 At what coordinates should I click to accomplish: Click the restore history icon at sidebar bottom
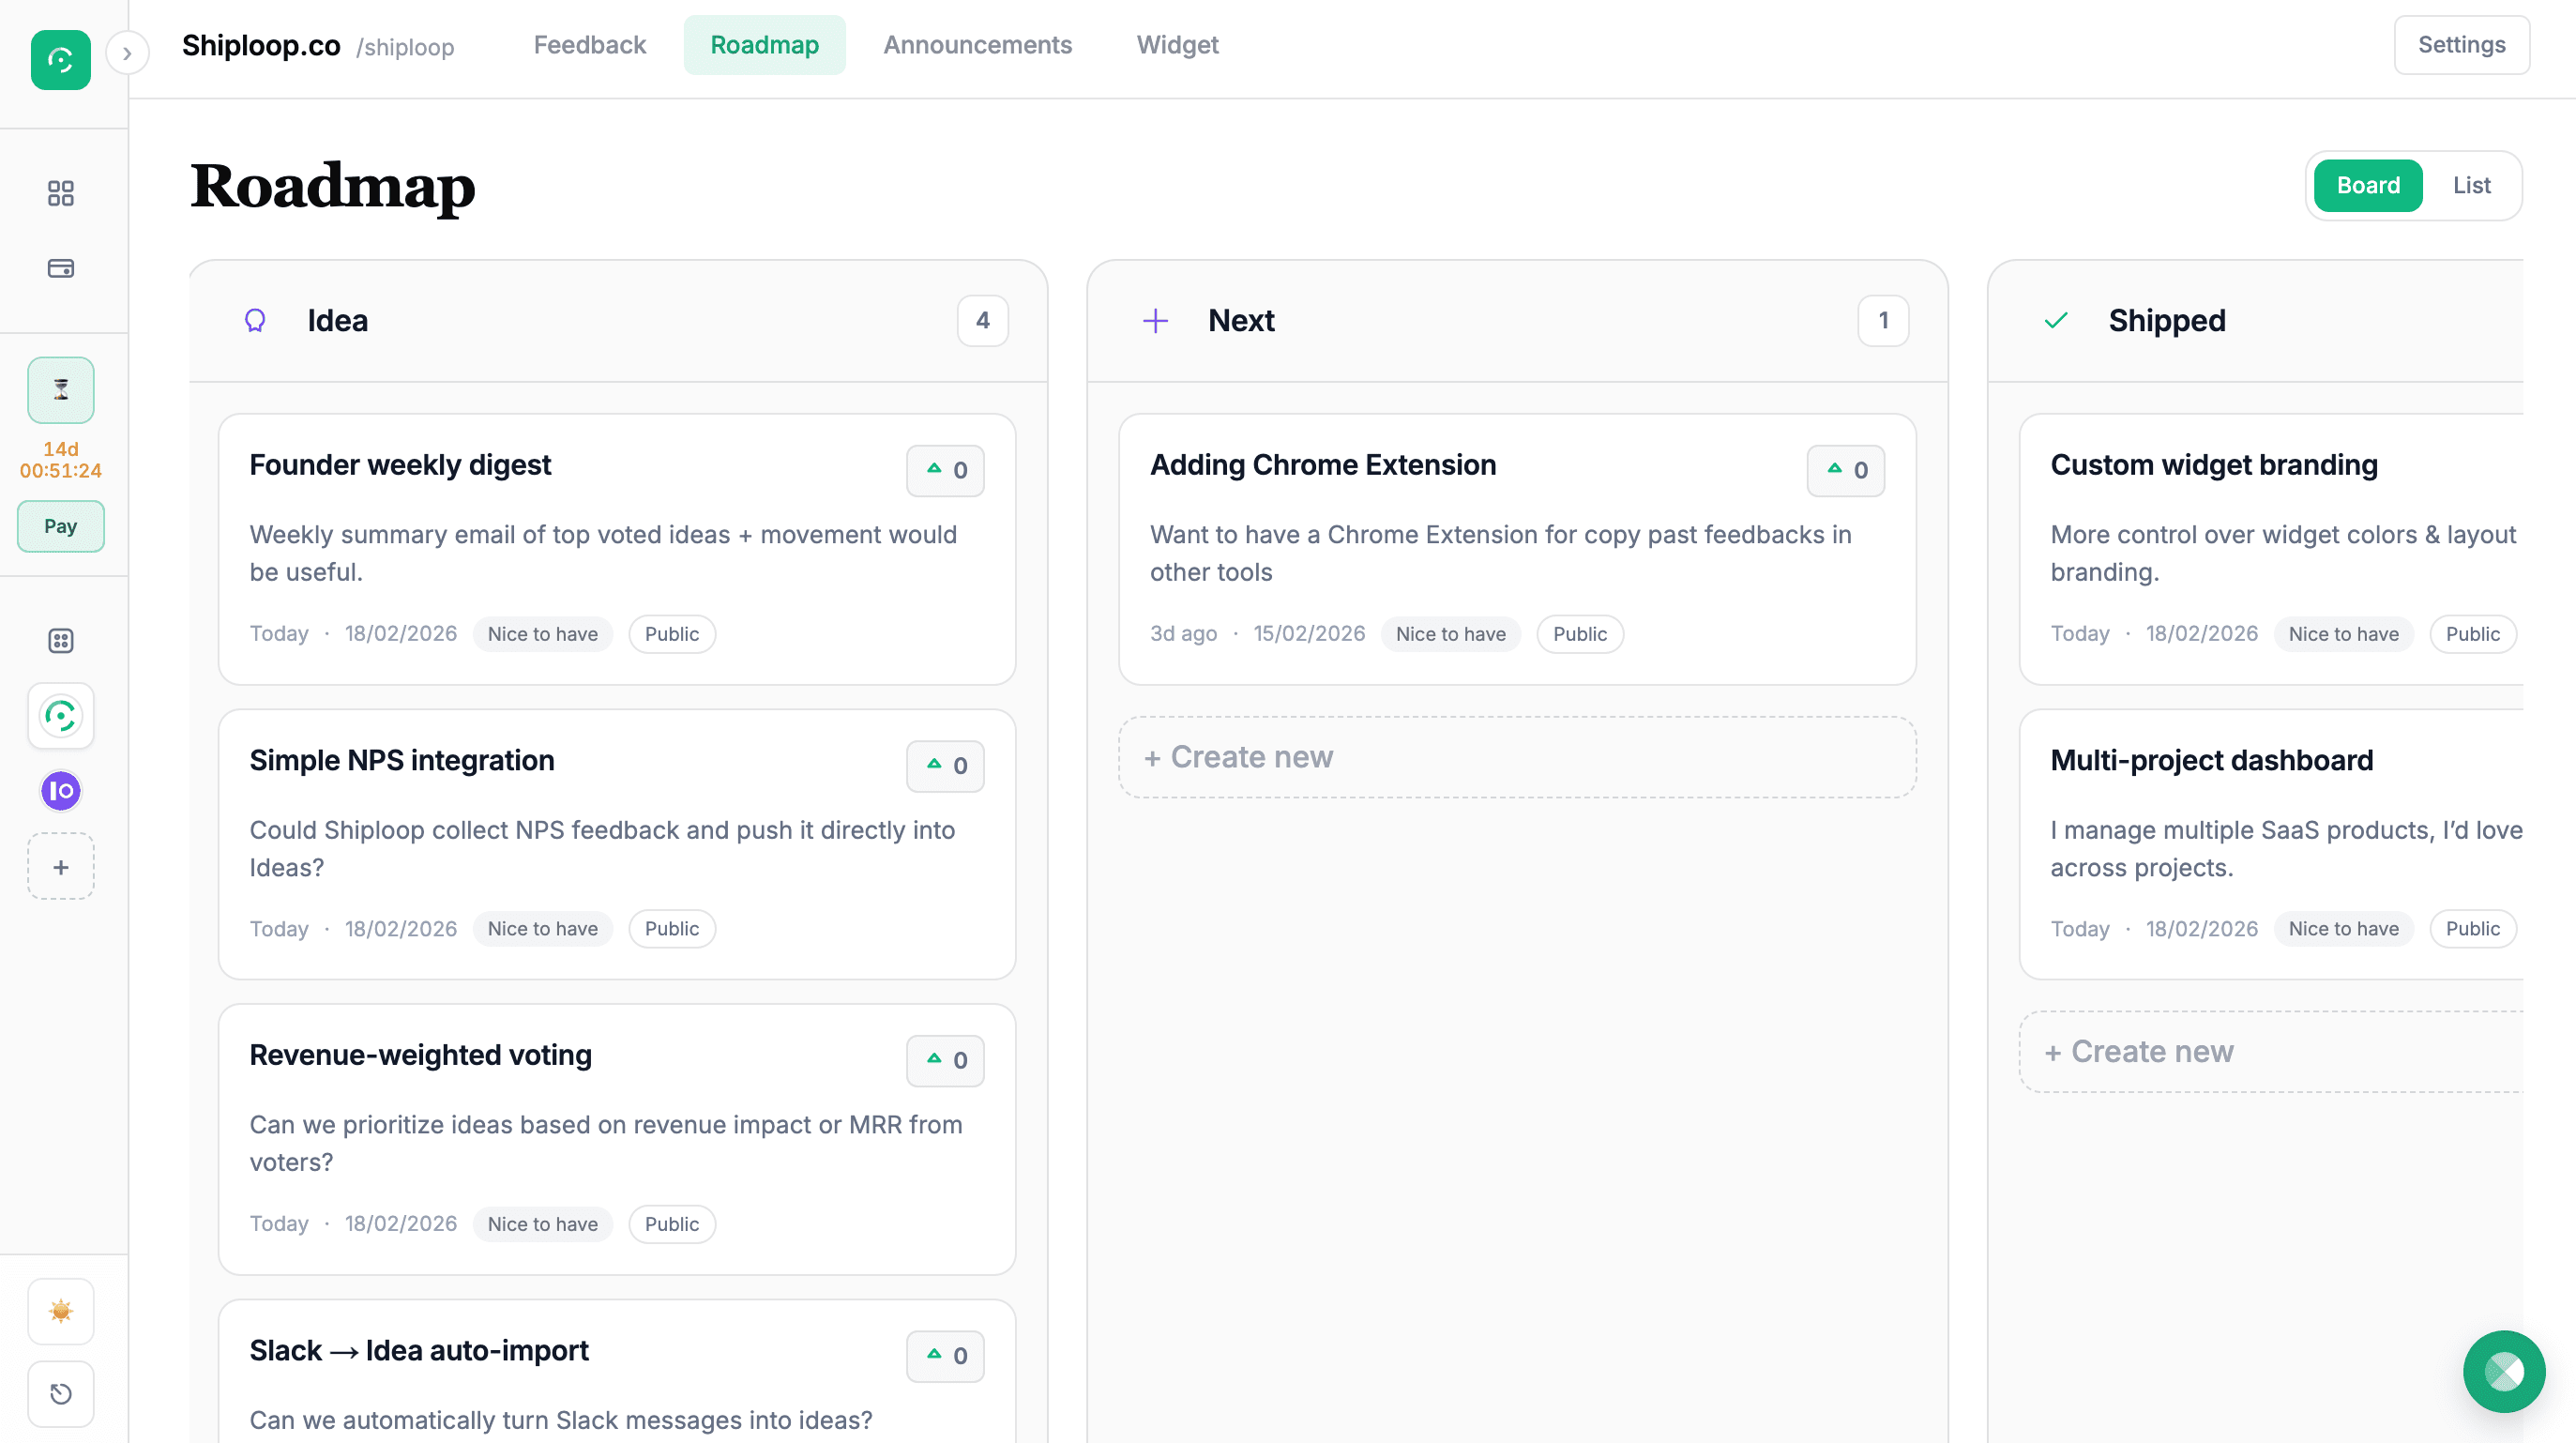click(60, 1394)
